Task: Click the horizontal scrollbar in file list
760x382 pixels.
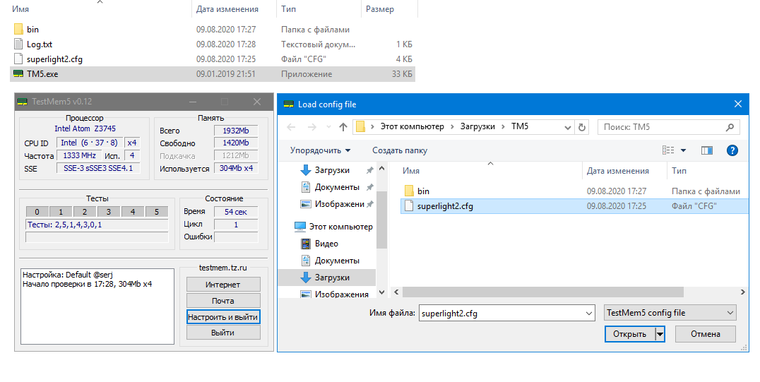Action: [x=543, y=292]
